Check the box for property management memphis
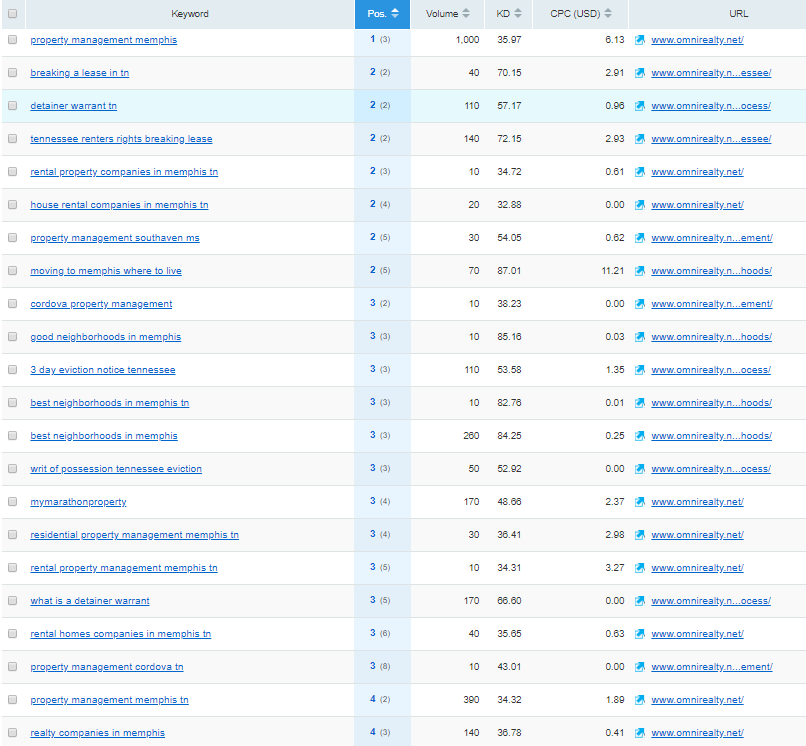The height and width of the screenshot is (746, 806). 12,40
